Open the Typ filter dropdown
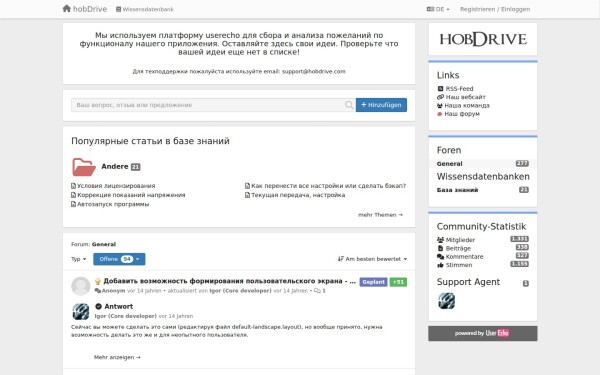The image size is (600, 375). point(78,259)
